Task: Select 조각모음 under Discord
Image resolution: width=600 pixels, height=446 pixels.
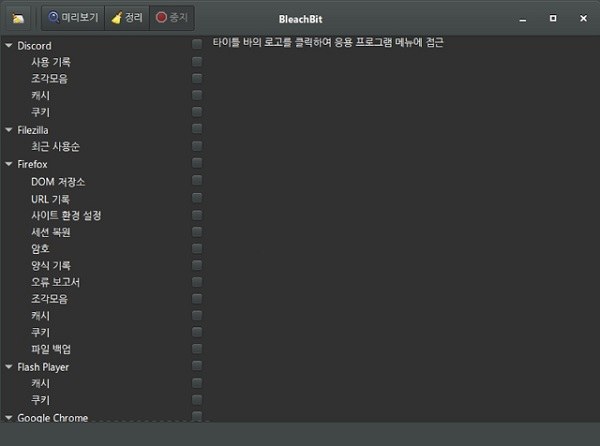Action: click(49, 79)
